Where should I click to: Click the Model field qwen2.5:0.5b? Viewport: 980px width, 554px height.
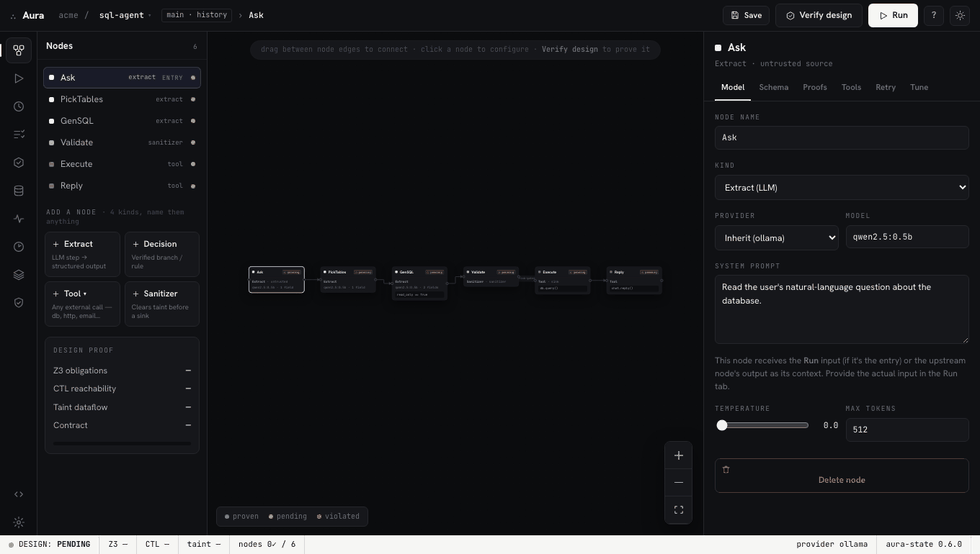click(907, 237)
